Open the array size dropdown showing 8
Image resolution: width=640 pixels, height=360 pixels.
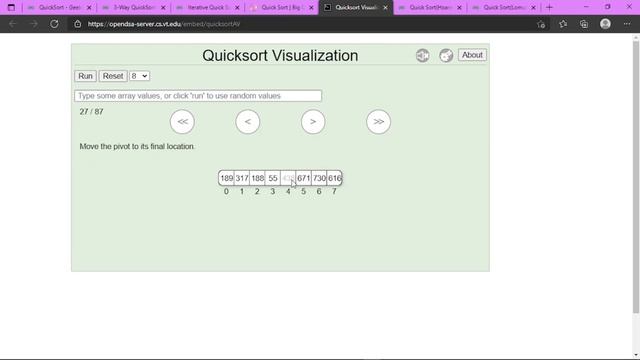139,76
